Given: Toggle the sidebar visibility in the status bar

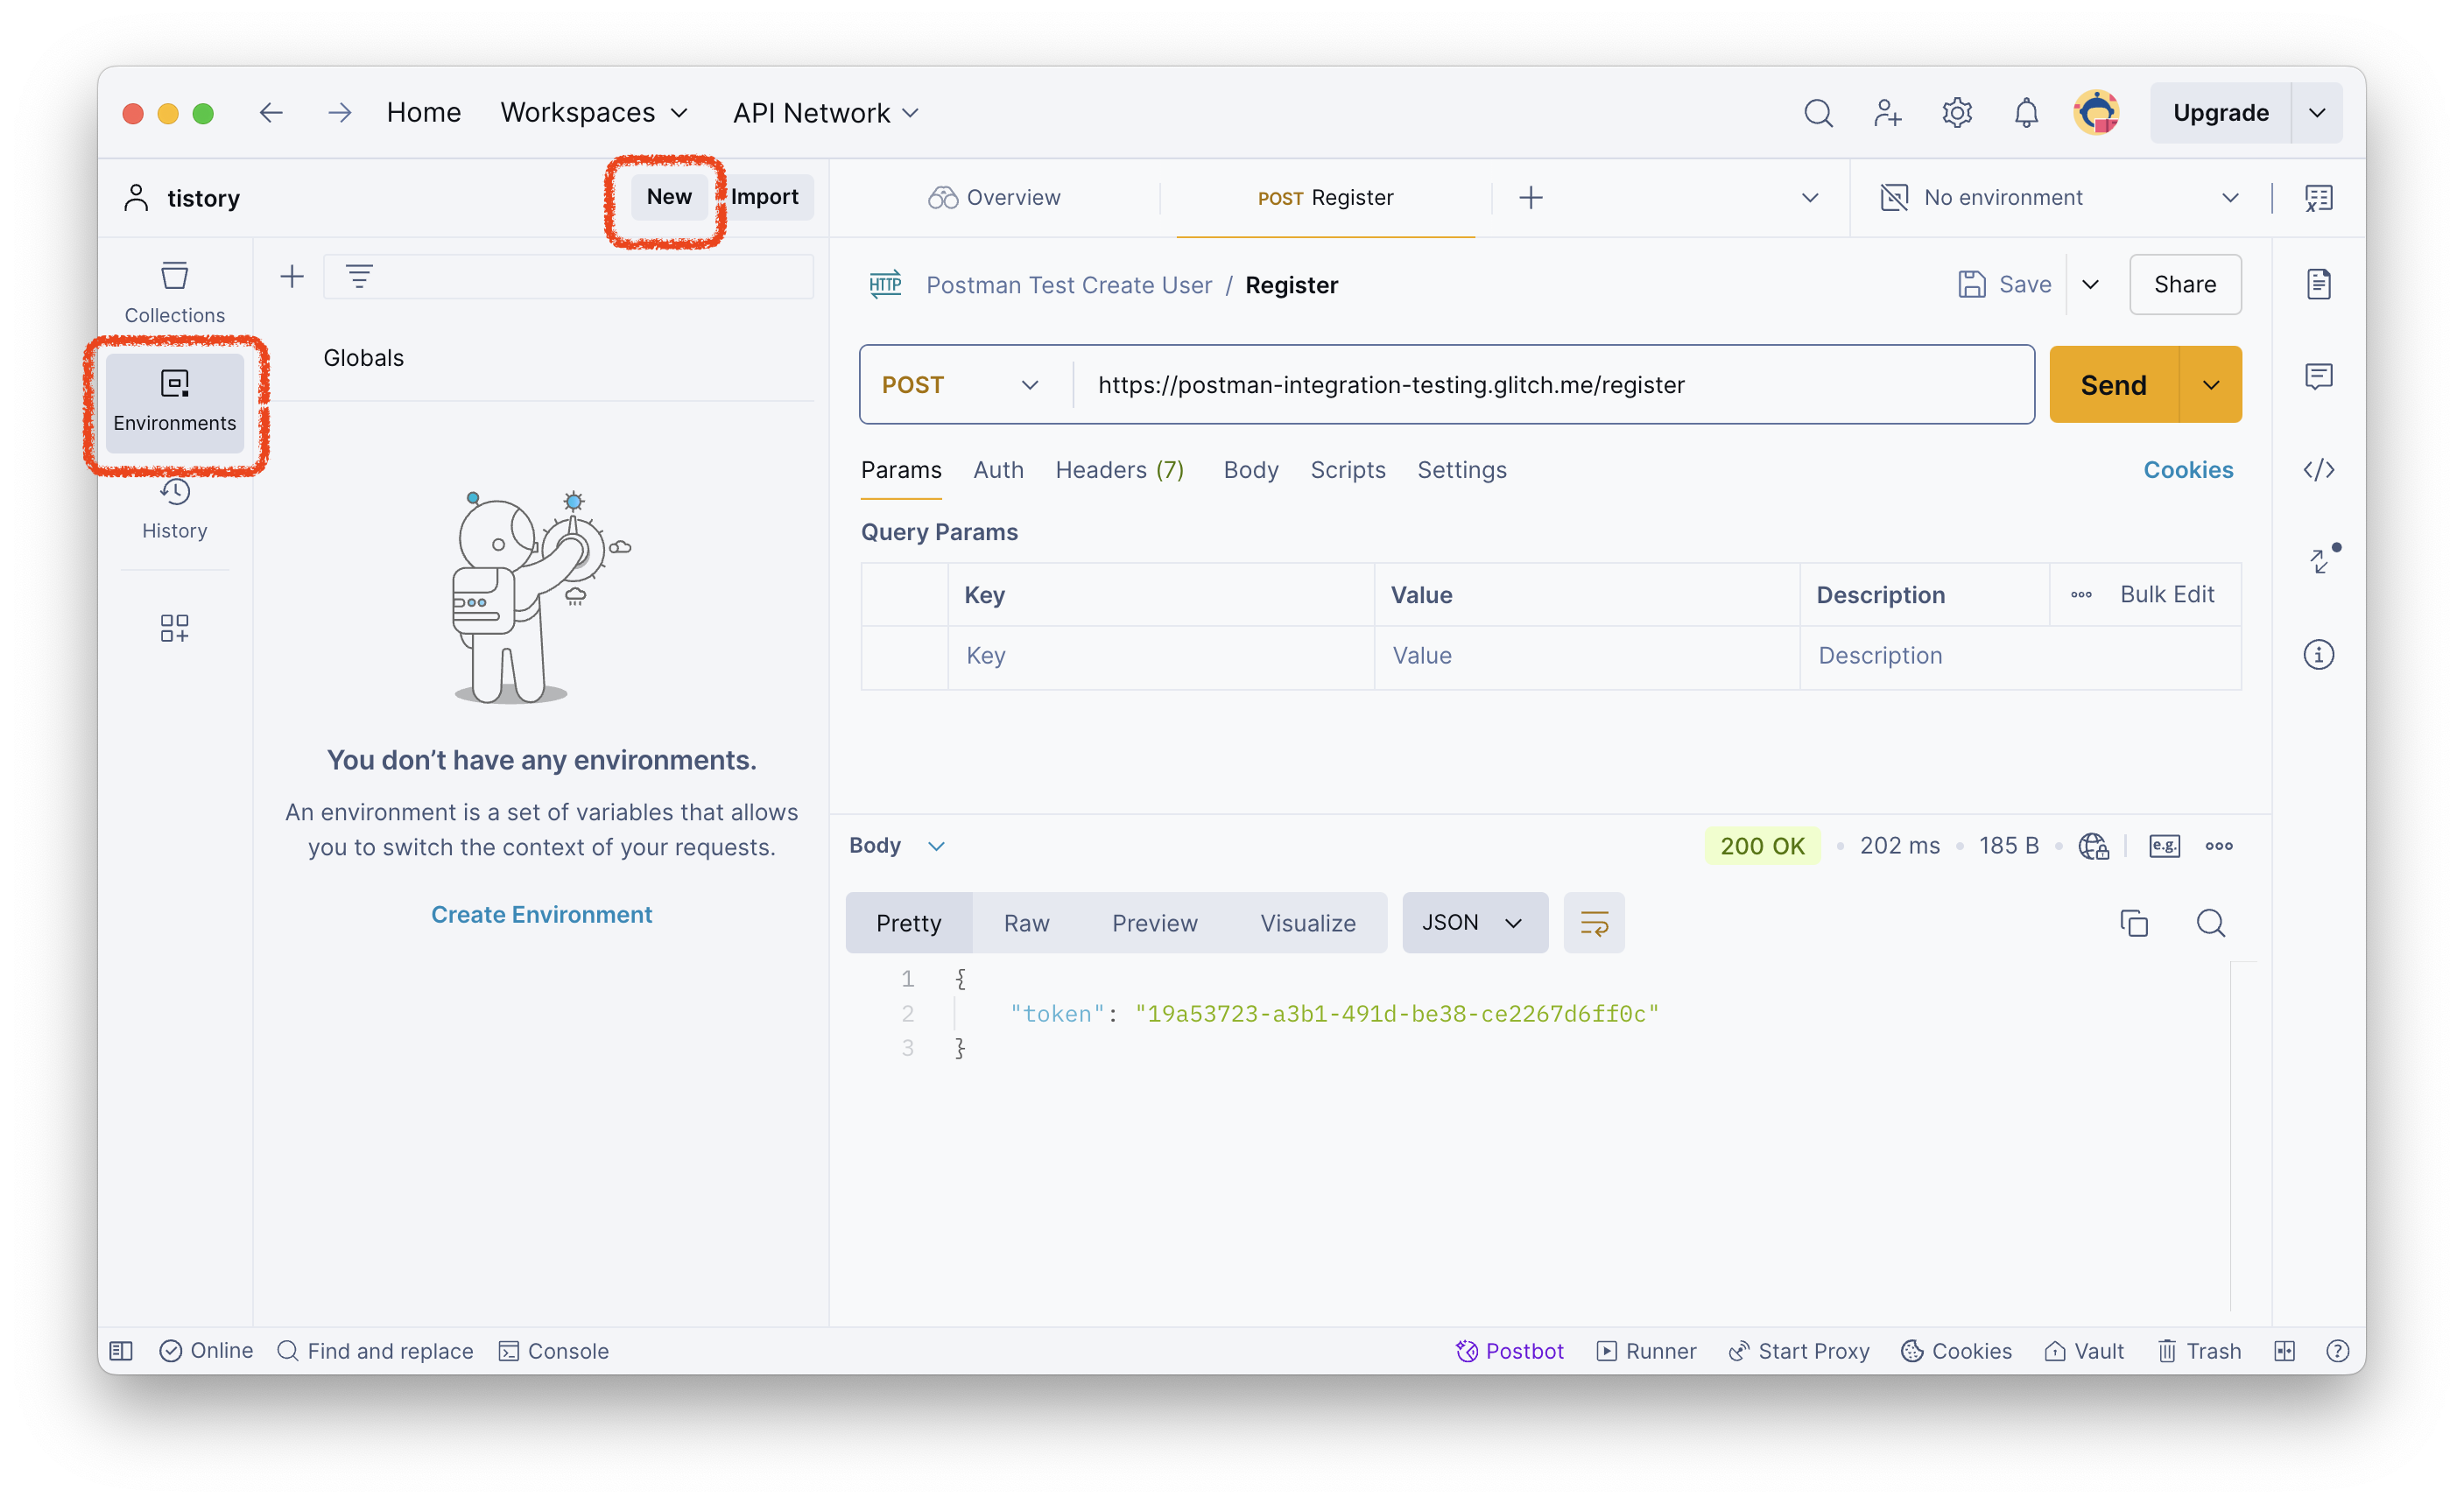Looking at the screenshot, I should [x=121, y=1351].
